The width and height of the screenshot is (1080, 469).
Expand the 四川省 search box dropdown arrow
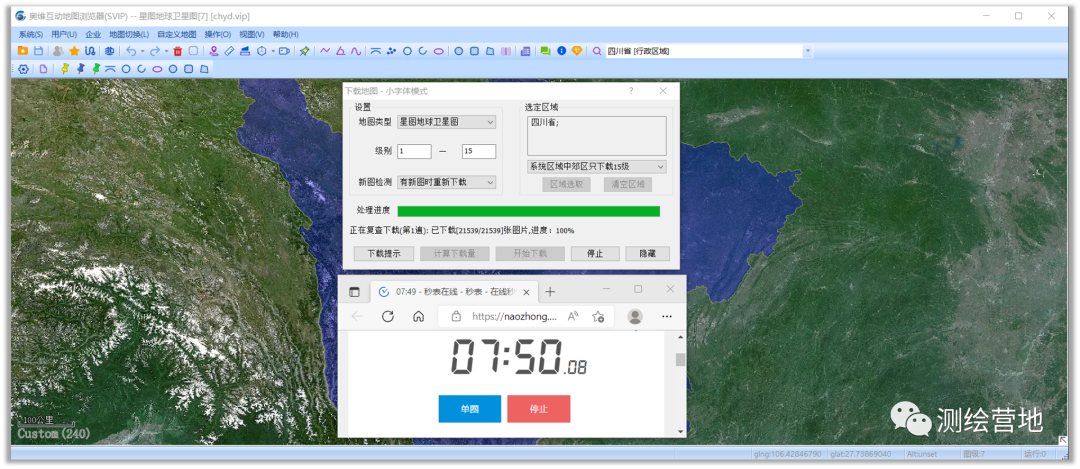807,51
